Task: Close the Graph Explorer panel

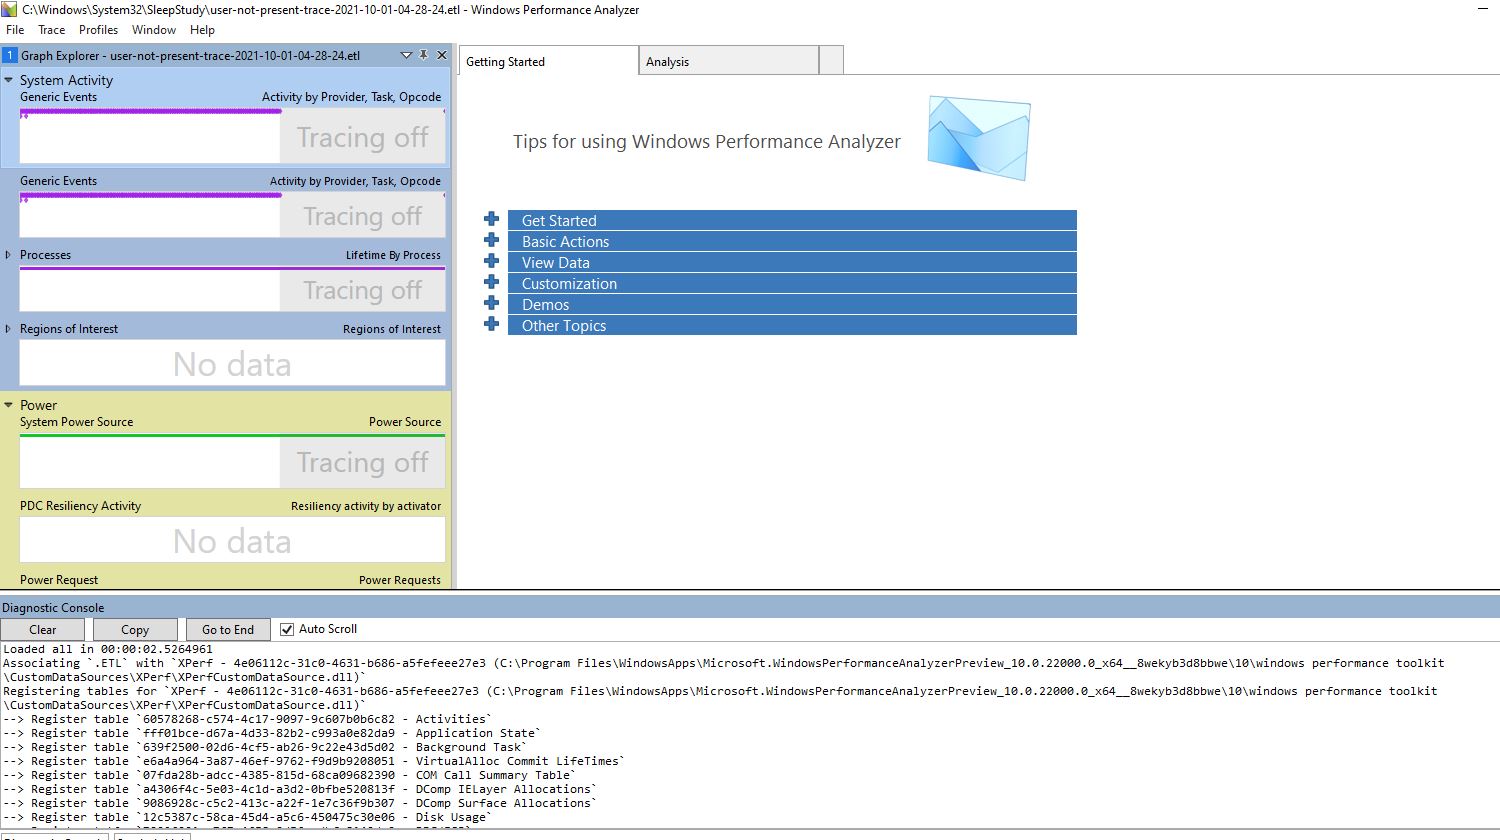Action: coord(441,55)
